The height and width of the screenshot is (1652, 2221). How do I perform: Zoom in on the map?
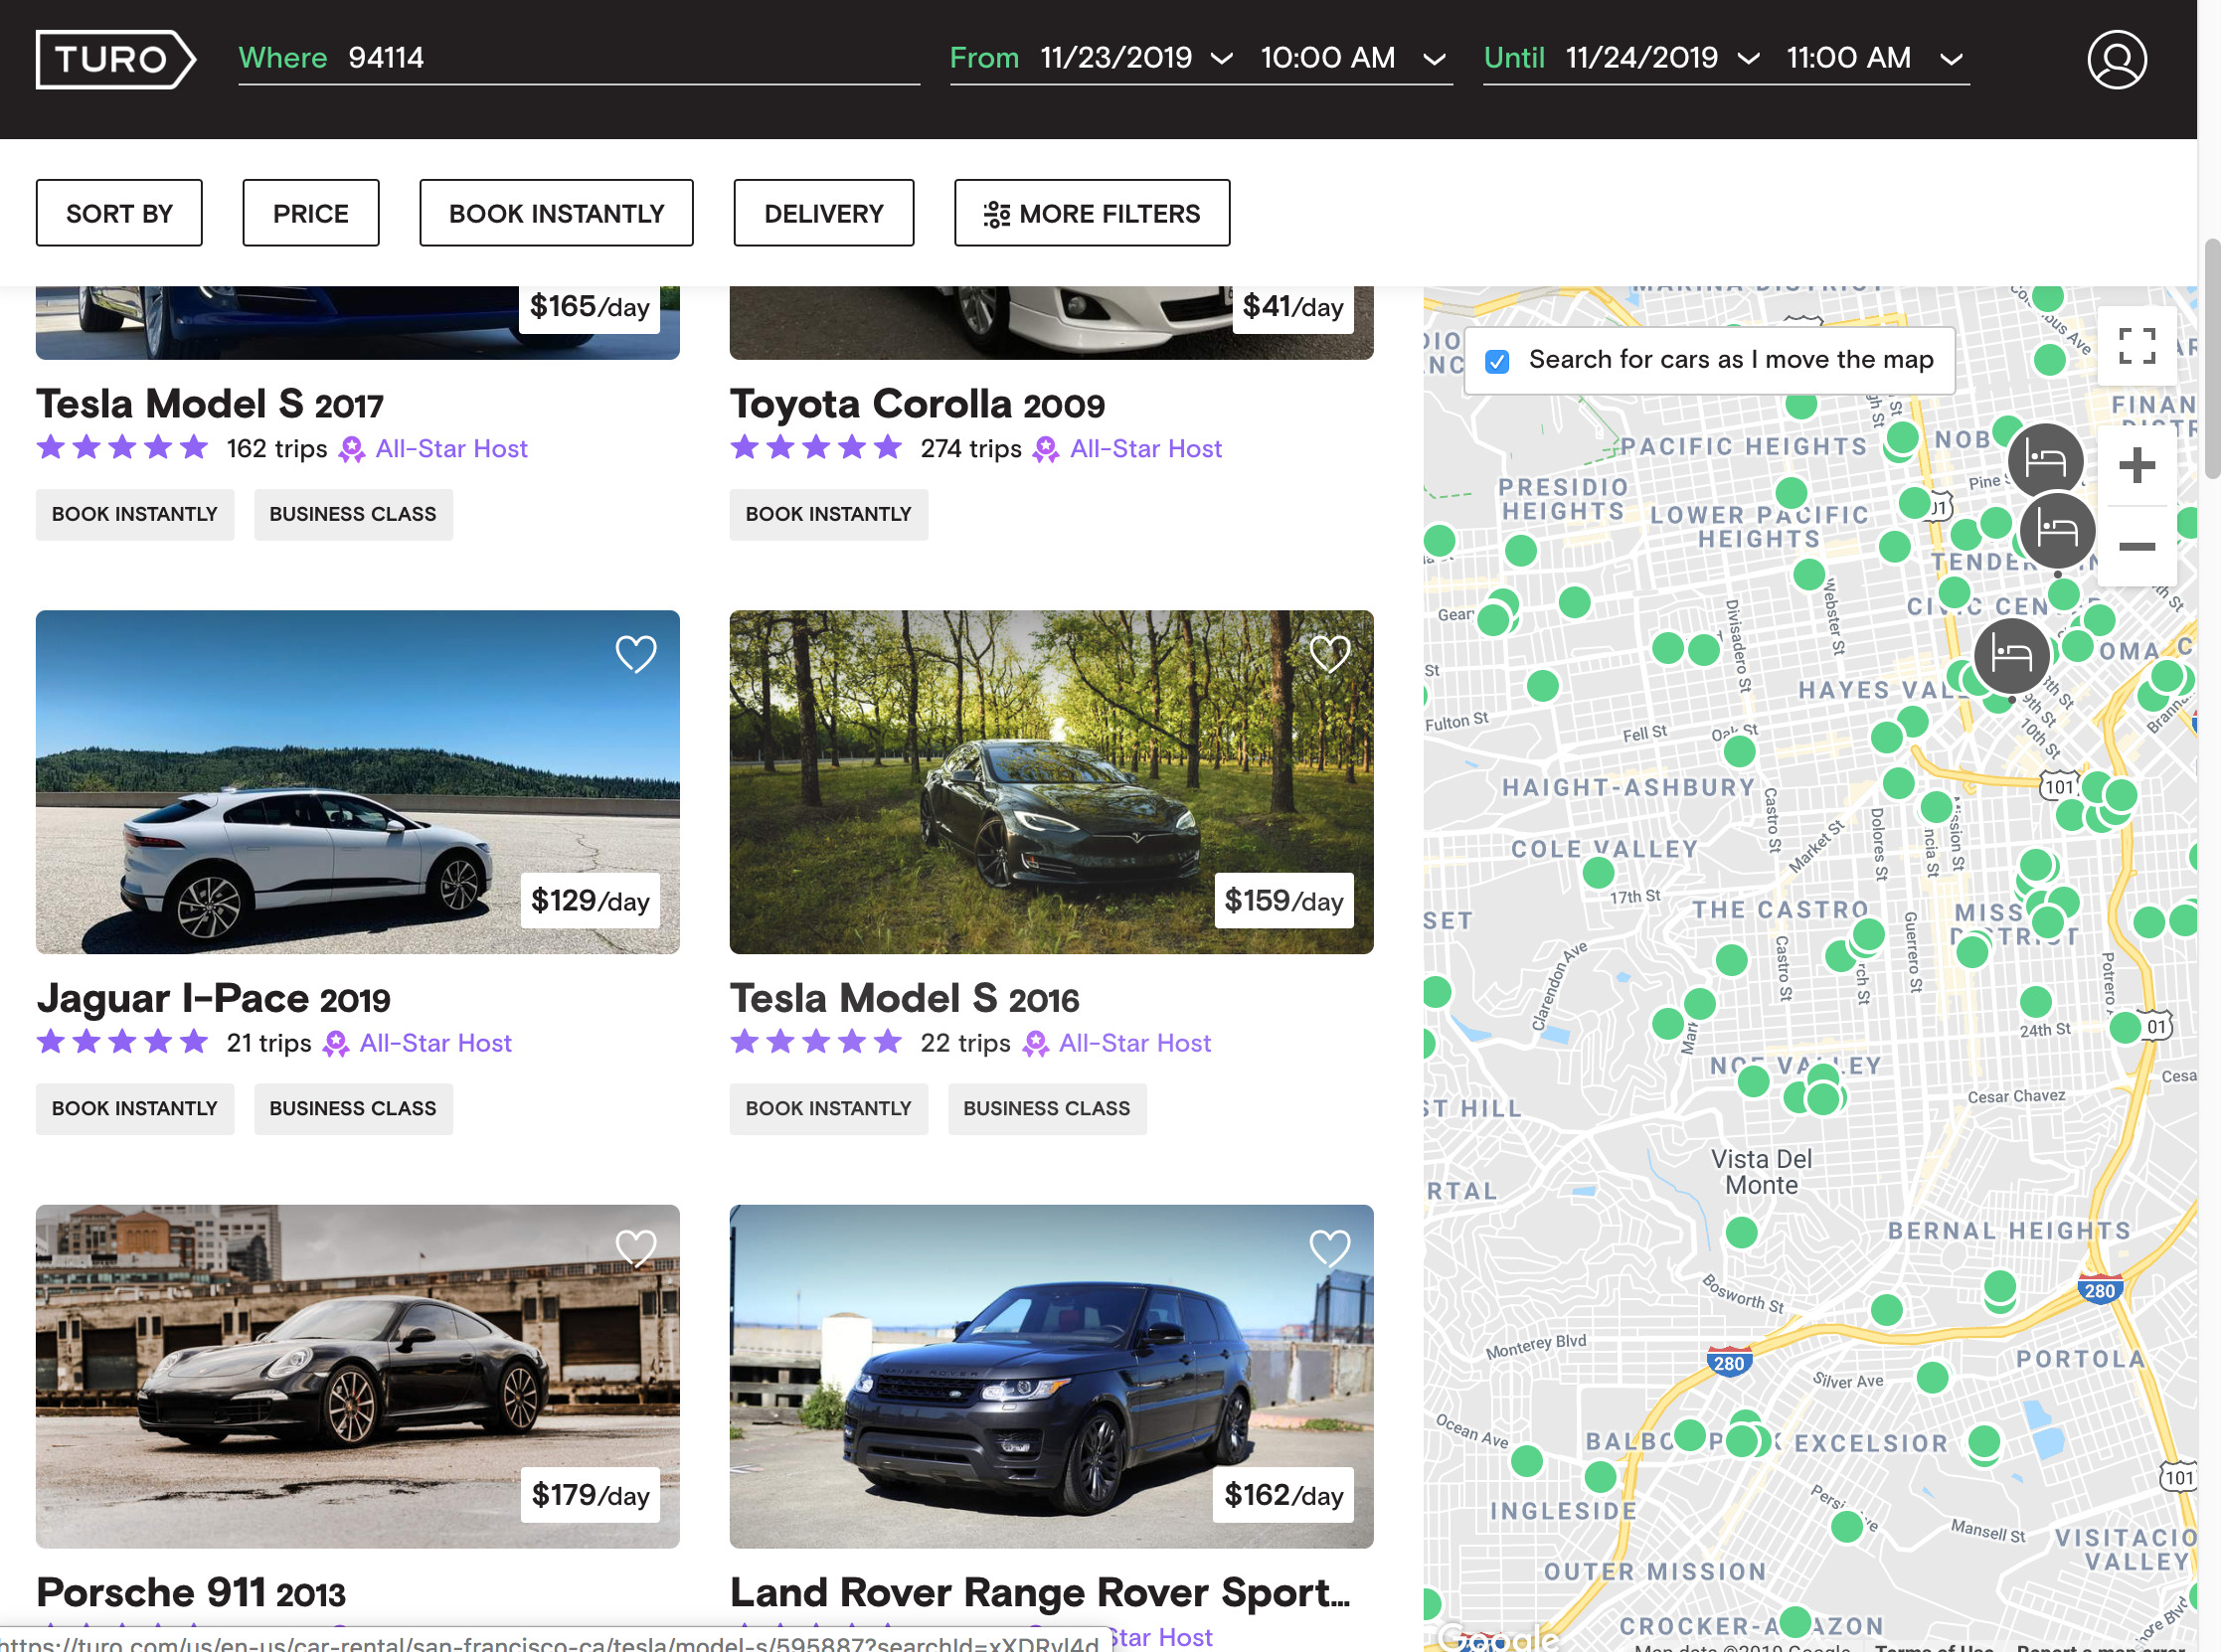click(x=2136, y=465)
